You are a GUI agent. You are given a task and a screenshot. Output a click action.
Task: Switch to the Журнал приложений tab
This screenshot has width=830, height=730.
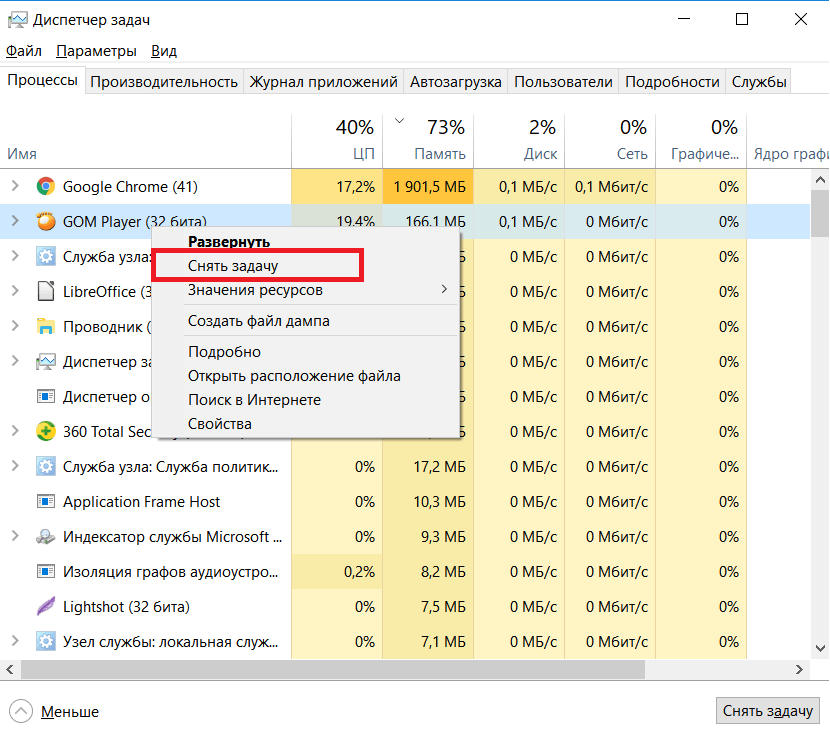pos(323,82)
